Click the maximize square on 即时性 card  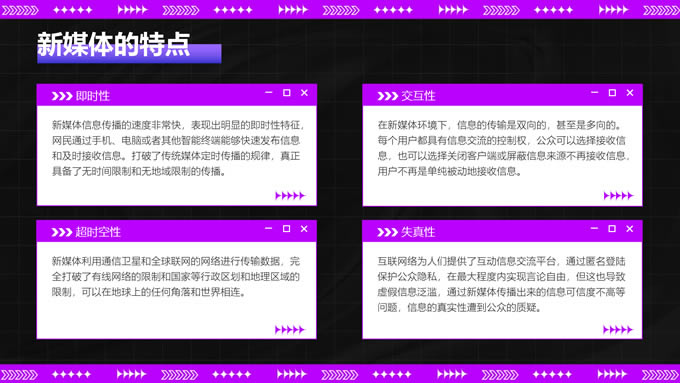287,93
